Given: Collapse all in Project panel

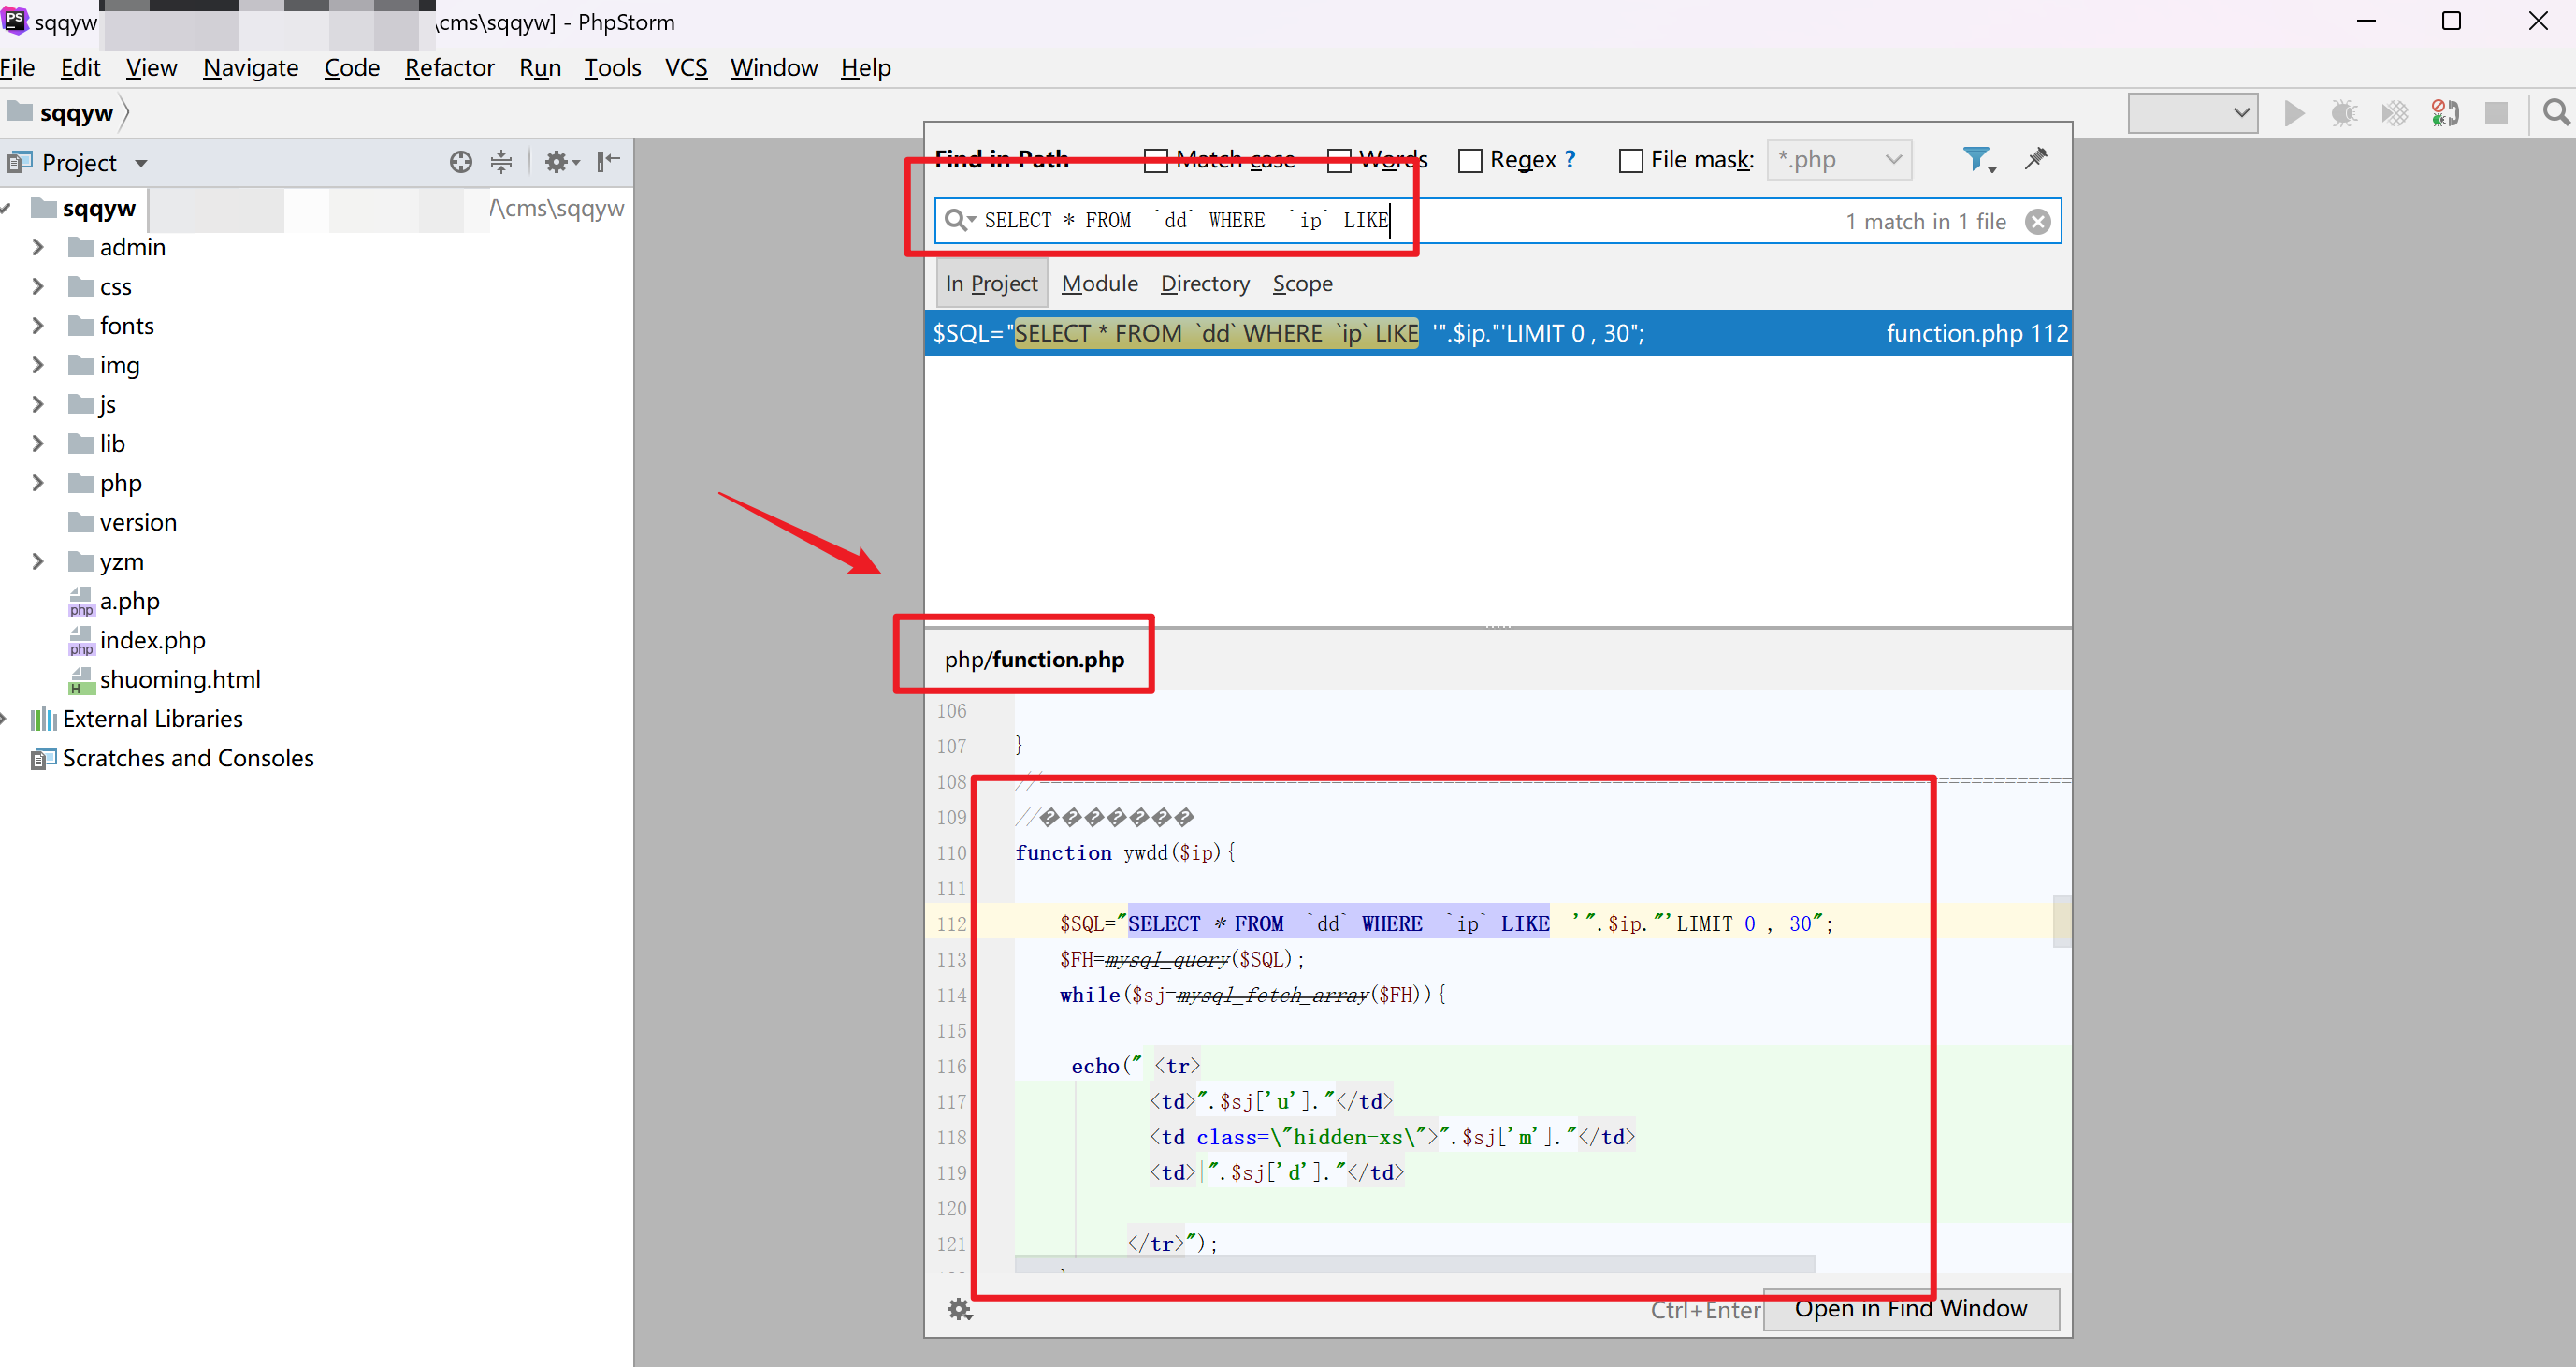Looking at the screenshot, I should click(501, 162).
